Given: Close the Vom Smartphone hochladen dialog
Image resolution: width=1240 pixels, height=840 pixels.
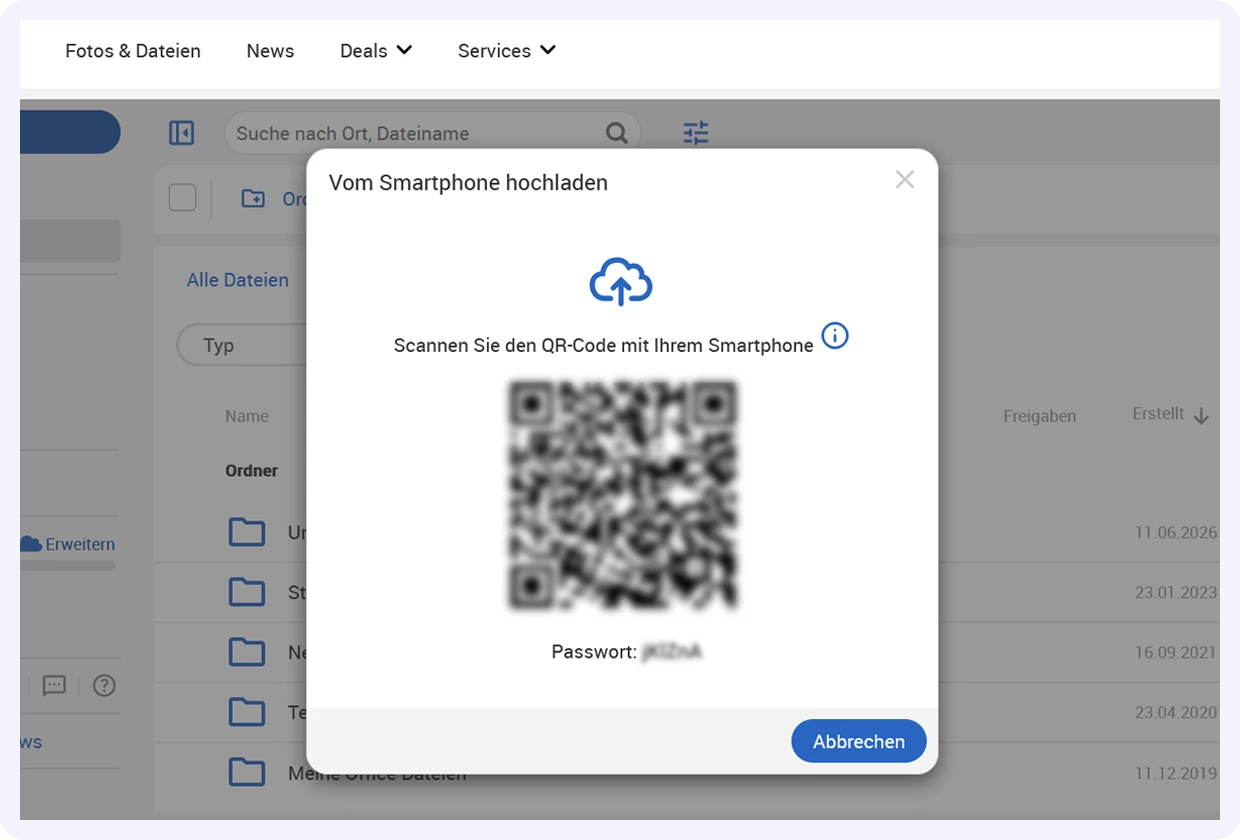Looking at the screenshot, I should click(905, 180).
